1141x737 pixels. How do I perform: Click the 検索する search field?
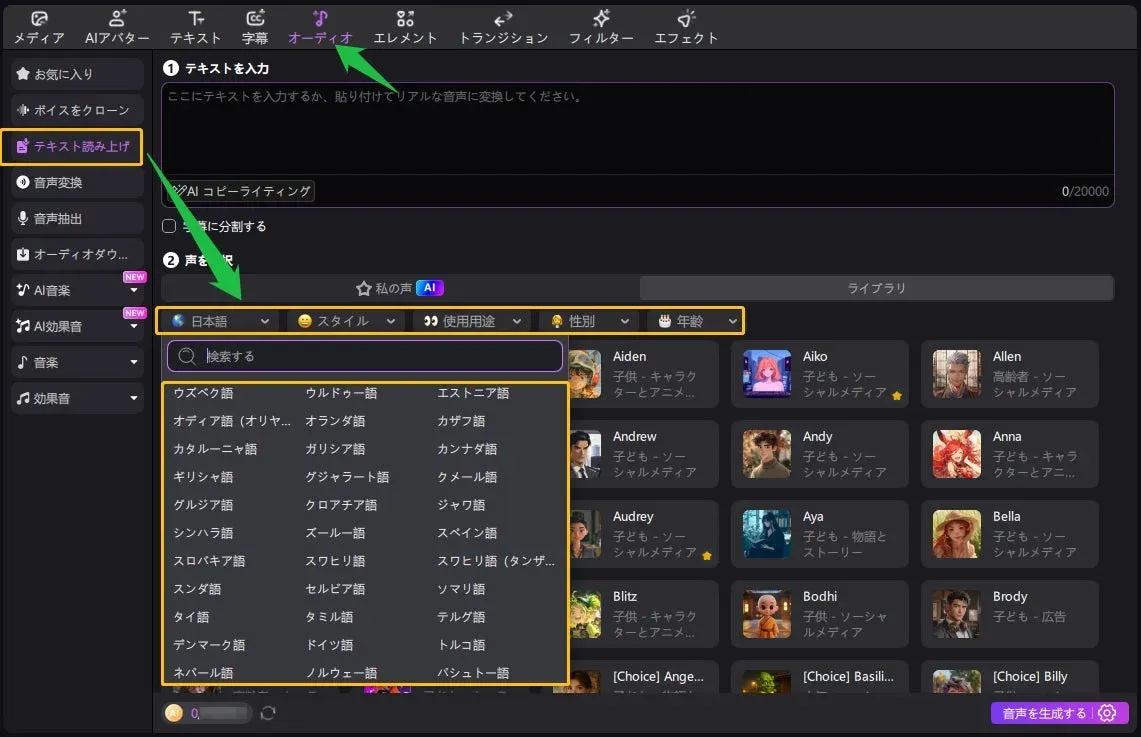tap(364, 356)
